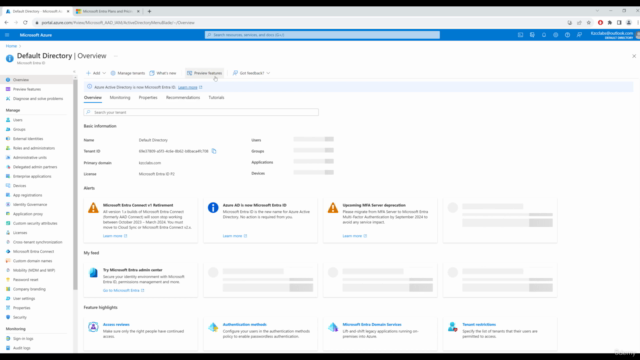Screen dimensions: 640x360
Task: Copy the Tenant ID to clipboard
Action: pos(214,151)
